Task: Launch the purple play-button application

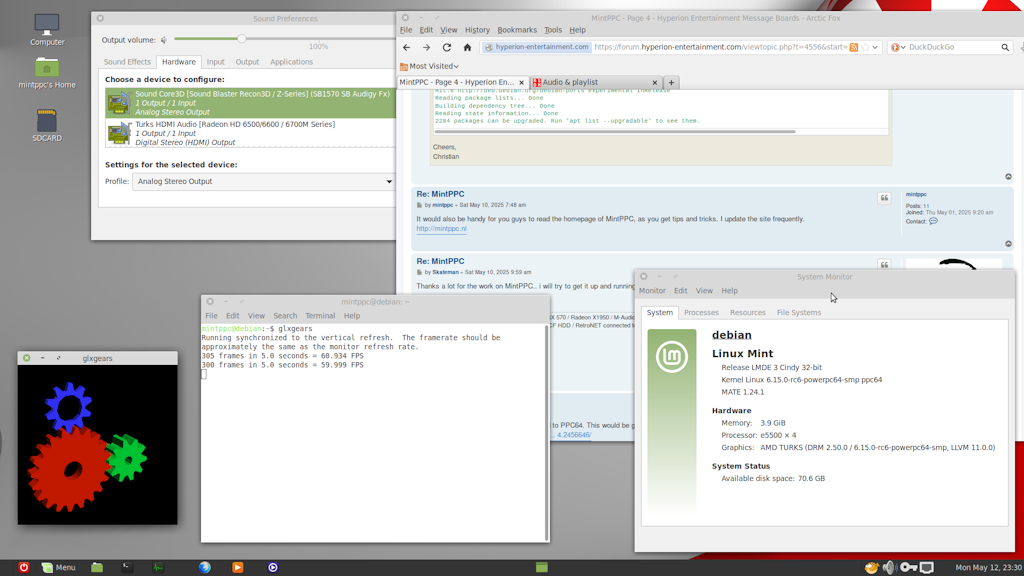Action: pyautogui.click(x=273, y=568)
